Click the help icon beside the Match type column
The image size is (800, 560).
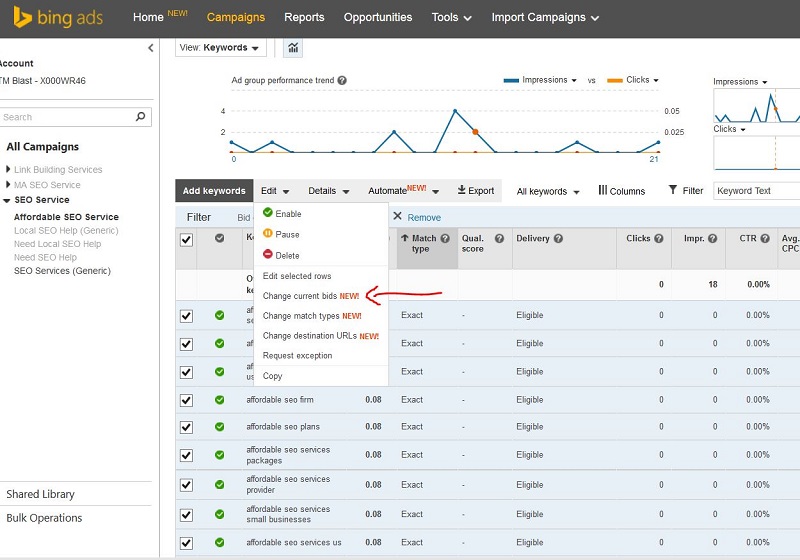click(445, 238)
